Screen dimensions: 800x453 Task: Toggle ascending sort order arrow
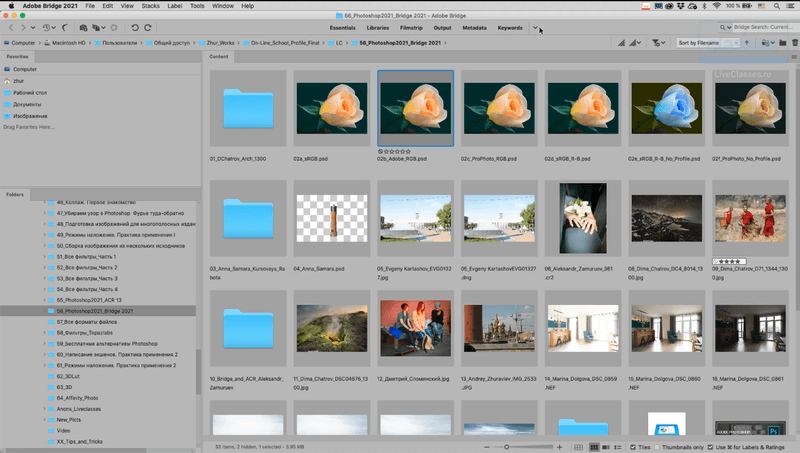747,43
